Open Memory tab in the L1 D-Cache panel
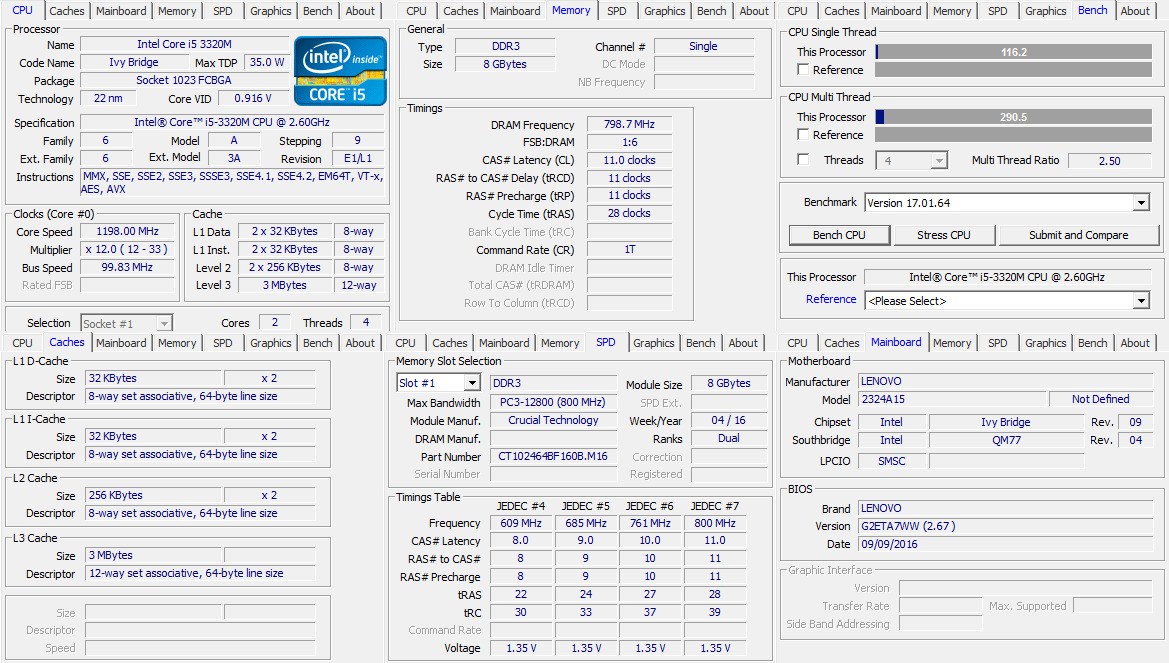Image resolution: width=1169 pixels, height=663 pixels. pos(177,343)
